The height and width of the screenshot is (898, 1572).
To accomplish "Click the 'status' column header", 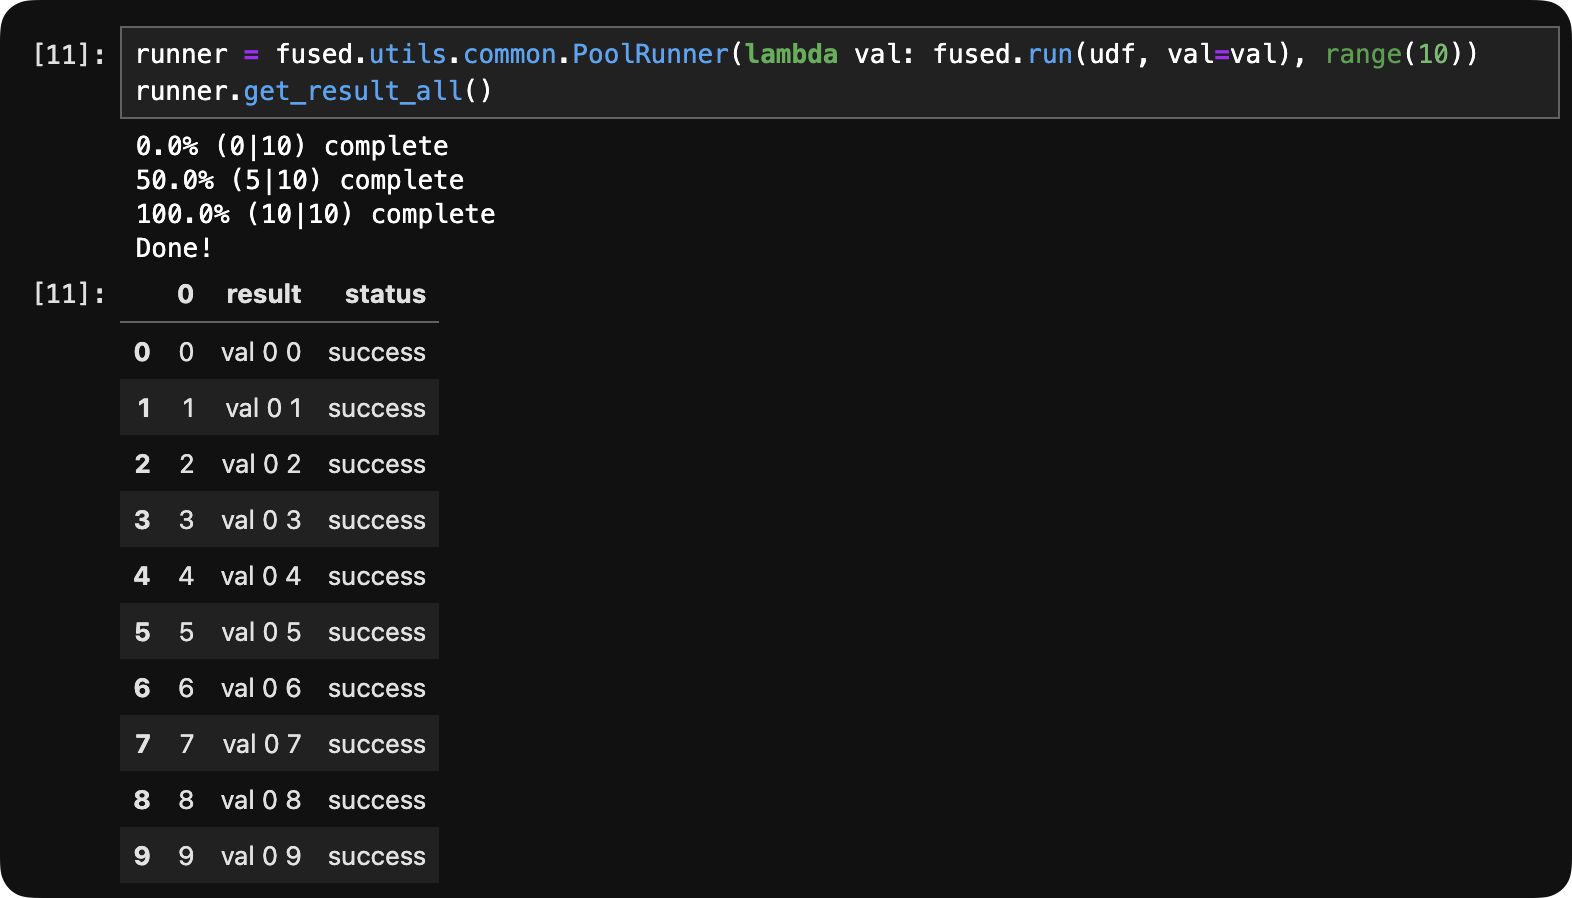I will pos(385,294).
